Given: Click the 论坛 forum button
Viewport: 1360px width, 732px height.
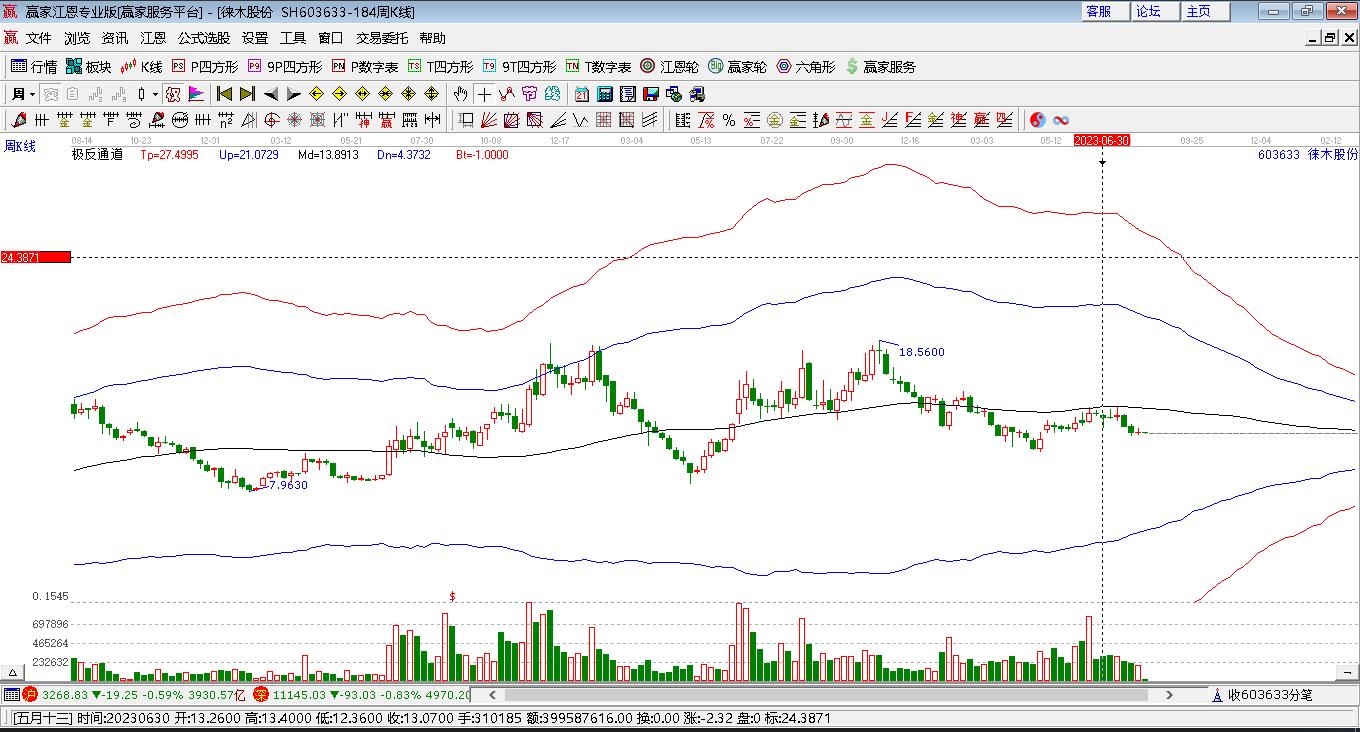Looking at the screenshot, I should (1155, 11).
